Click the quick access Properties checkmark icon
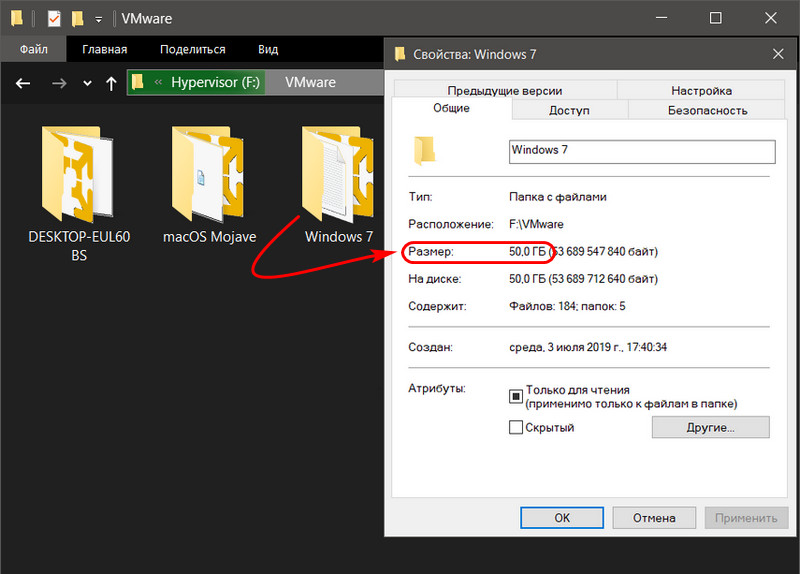Image resolution: width=800 pixels, height=574 pixels. coord(54,19)
